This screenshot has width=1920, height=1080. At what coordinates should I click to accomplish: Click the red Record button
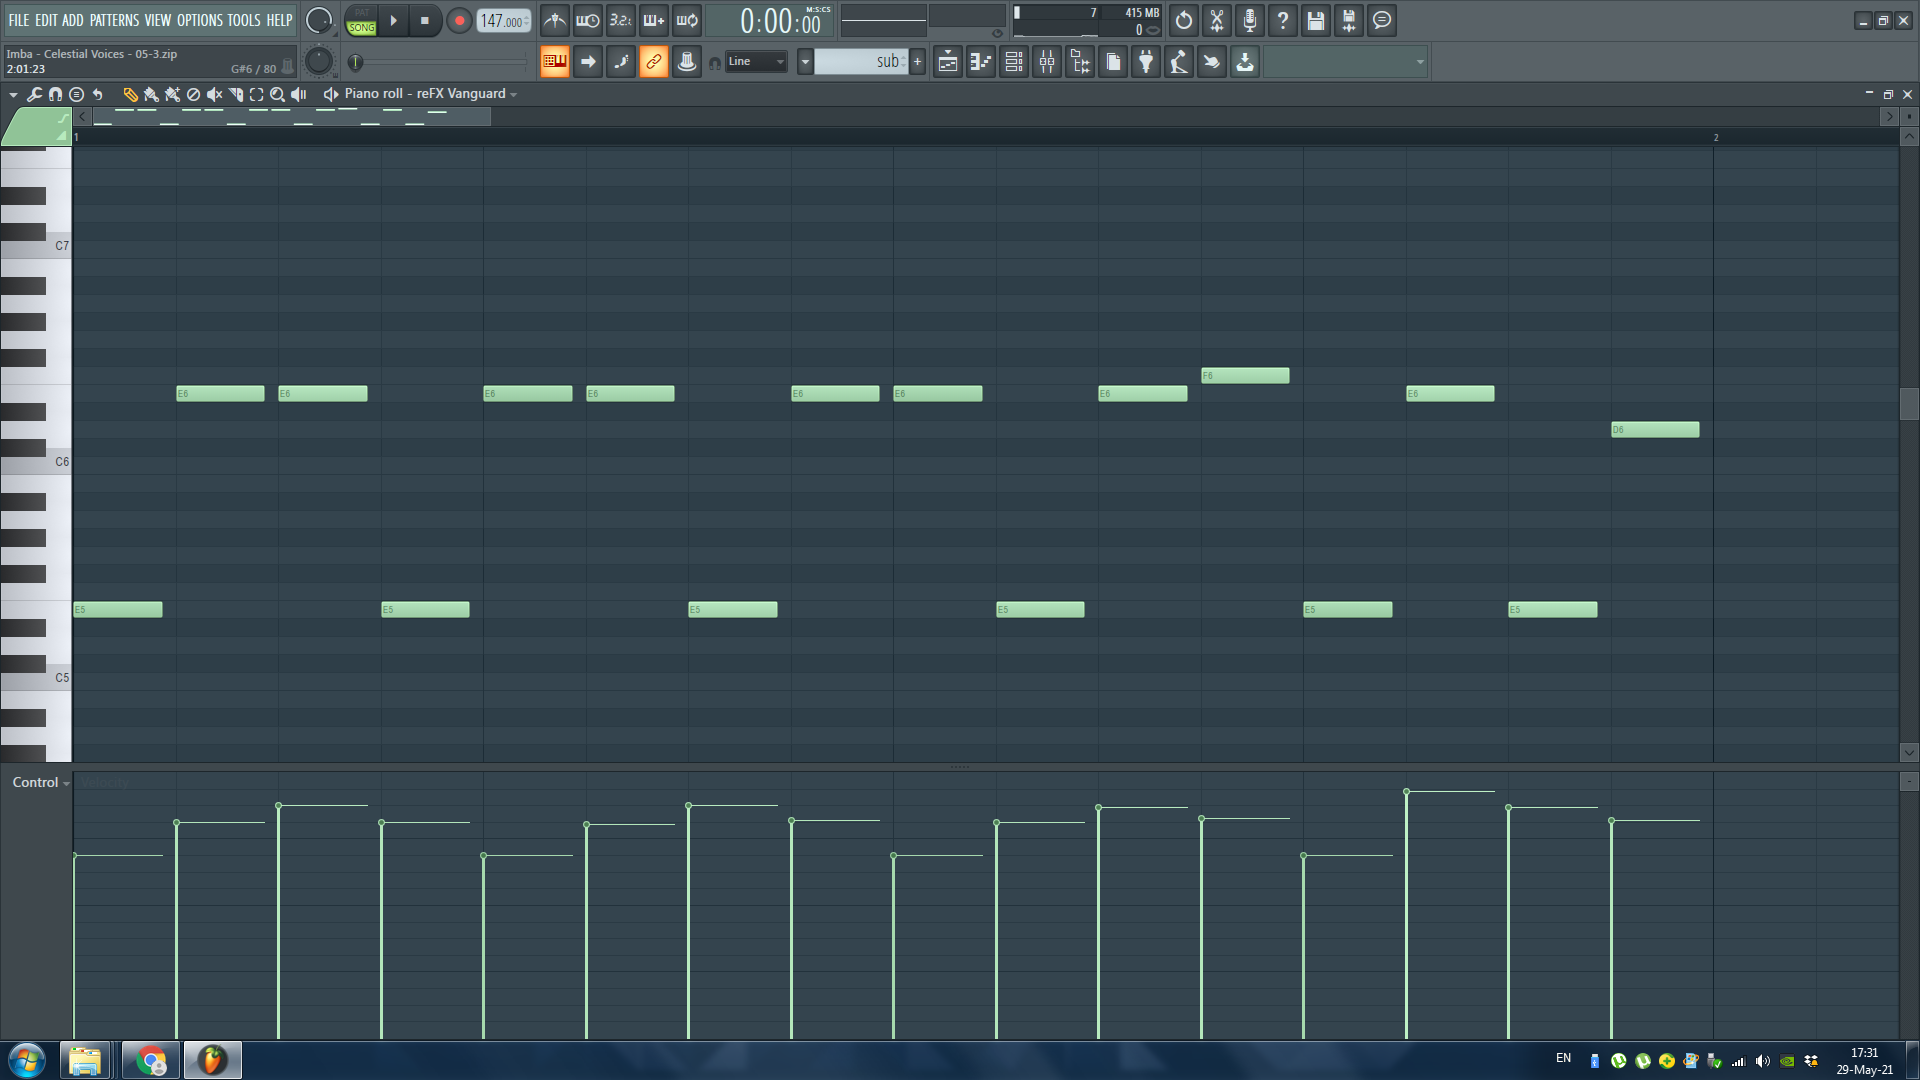tap(459, 21)
